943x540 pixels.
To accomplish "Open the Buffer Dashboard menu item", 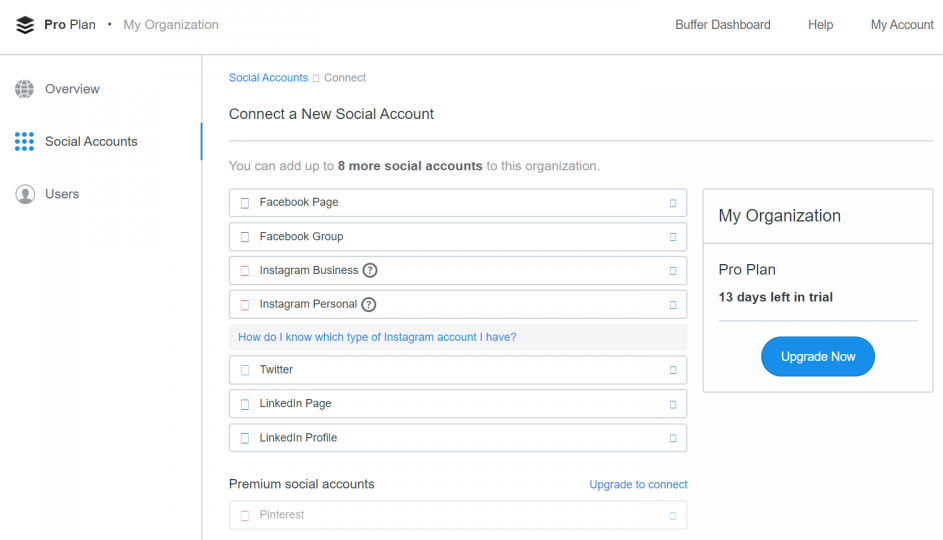I will click(722, 25).
